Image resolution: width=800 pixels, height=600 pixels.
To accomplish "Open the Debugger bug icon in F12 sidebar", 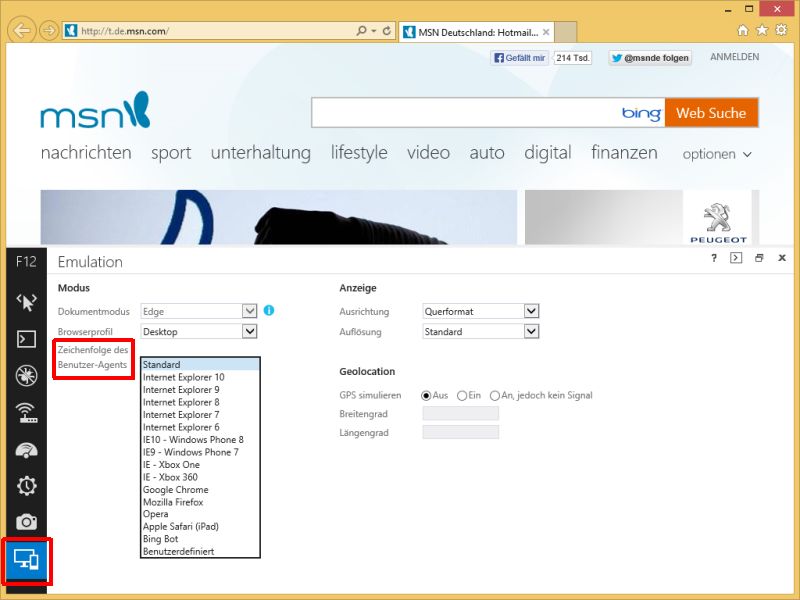I will (x=27, y=376).
